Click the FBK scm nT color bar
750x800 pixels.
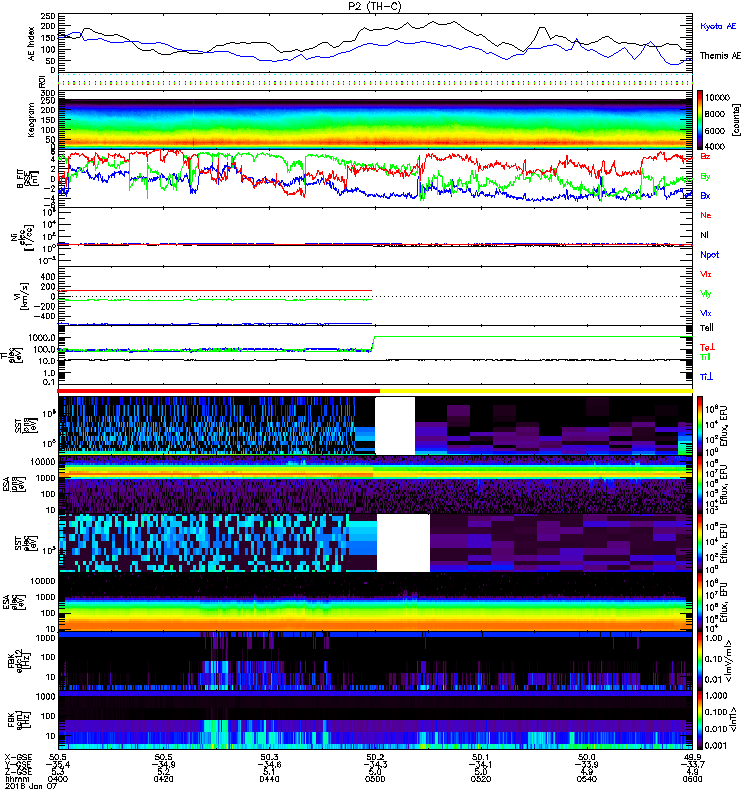(699, 719)
